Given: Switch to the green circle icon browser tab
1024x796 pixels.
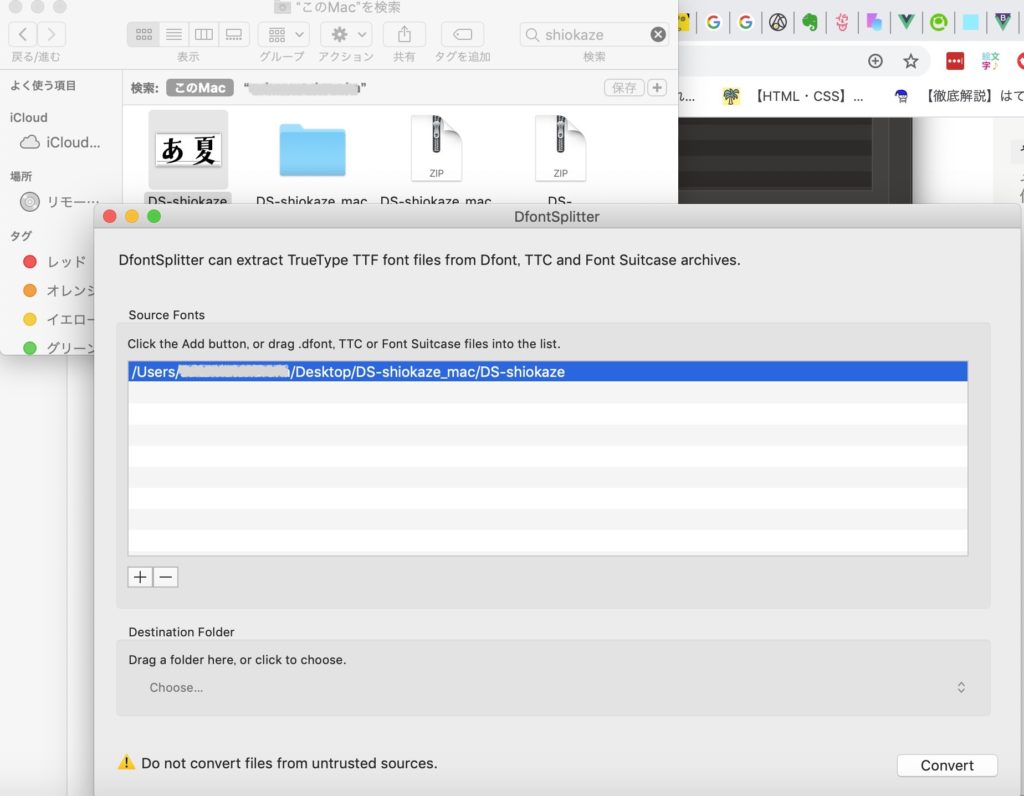Looking at the screenshot, I should (938, 23).
